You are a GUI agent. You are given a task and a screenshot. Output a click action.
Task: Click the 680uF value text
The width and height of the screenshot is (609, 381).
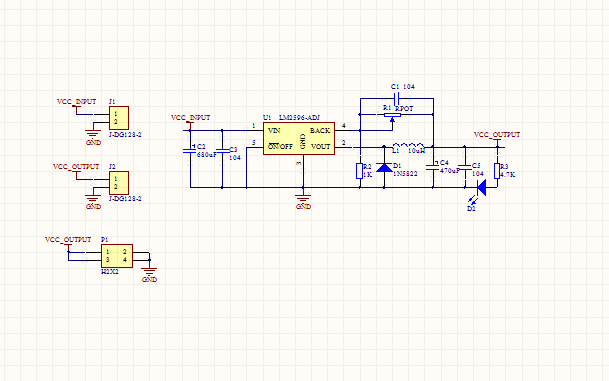[207, 155]
